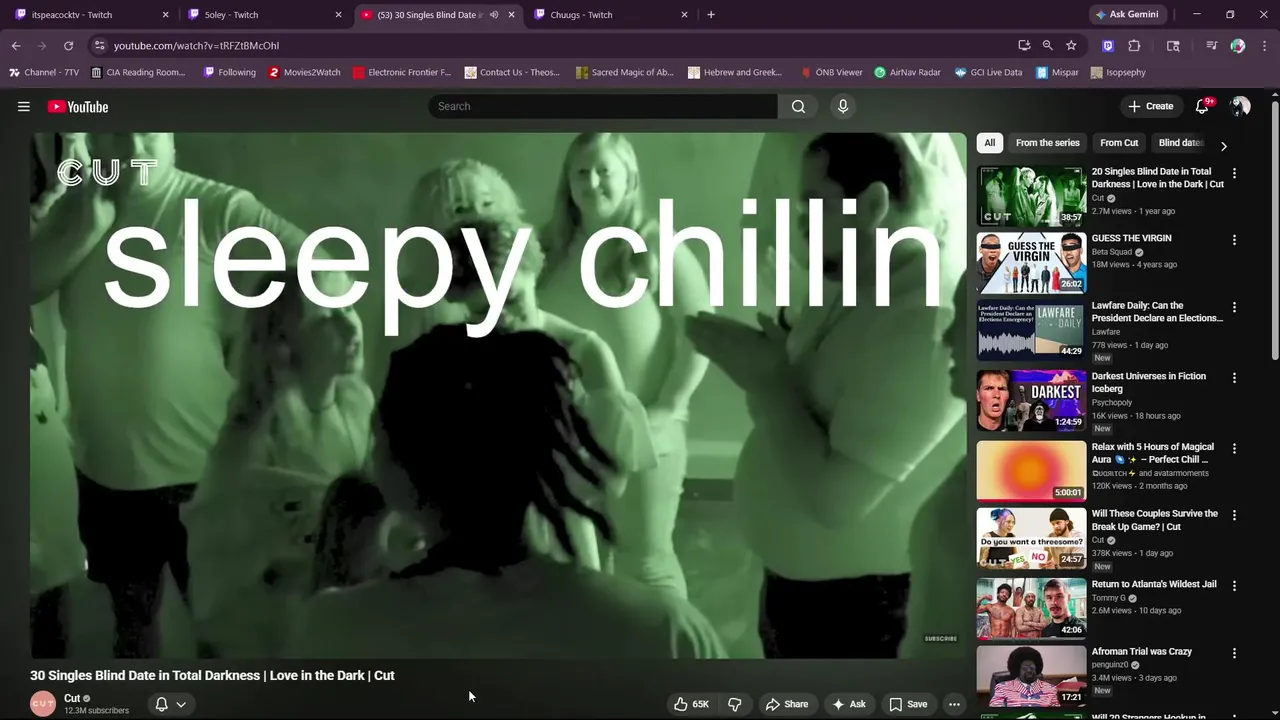The height and width of the screenshot is (720, 1280).
Task: Open options for Darkest Universes in Fiction
Action: [x=1234, y=378]
